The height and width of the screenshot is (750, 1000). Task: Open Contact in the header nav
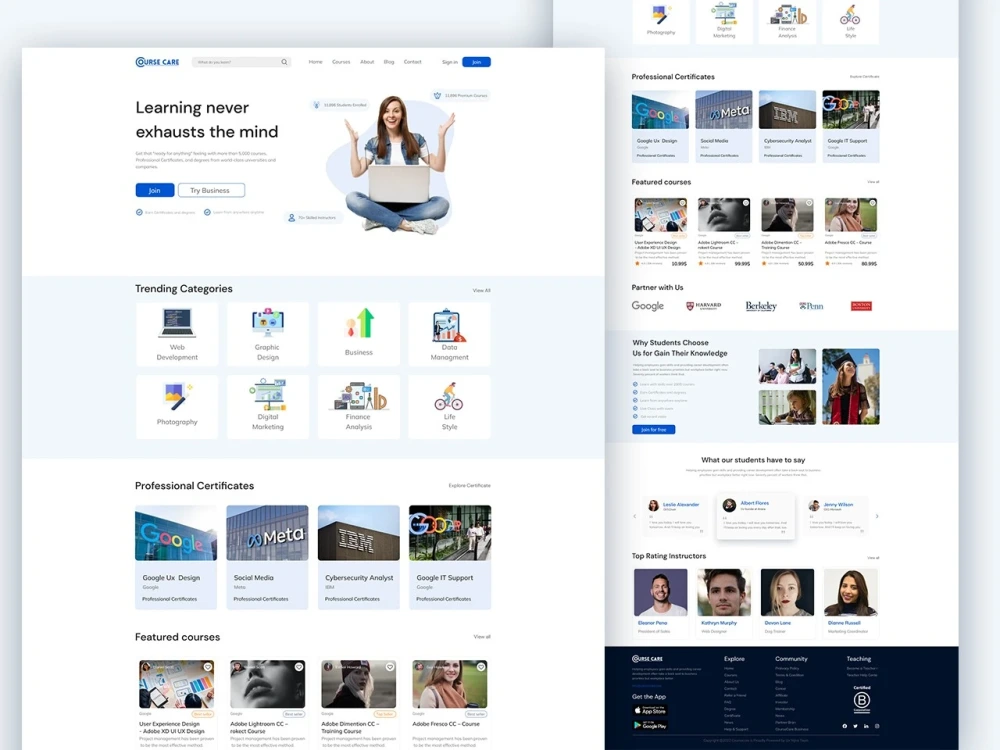[413, 62]
